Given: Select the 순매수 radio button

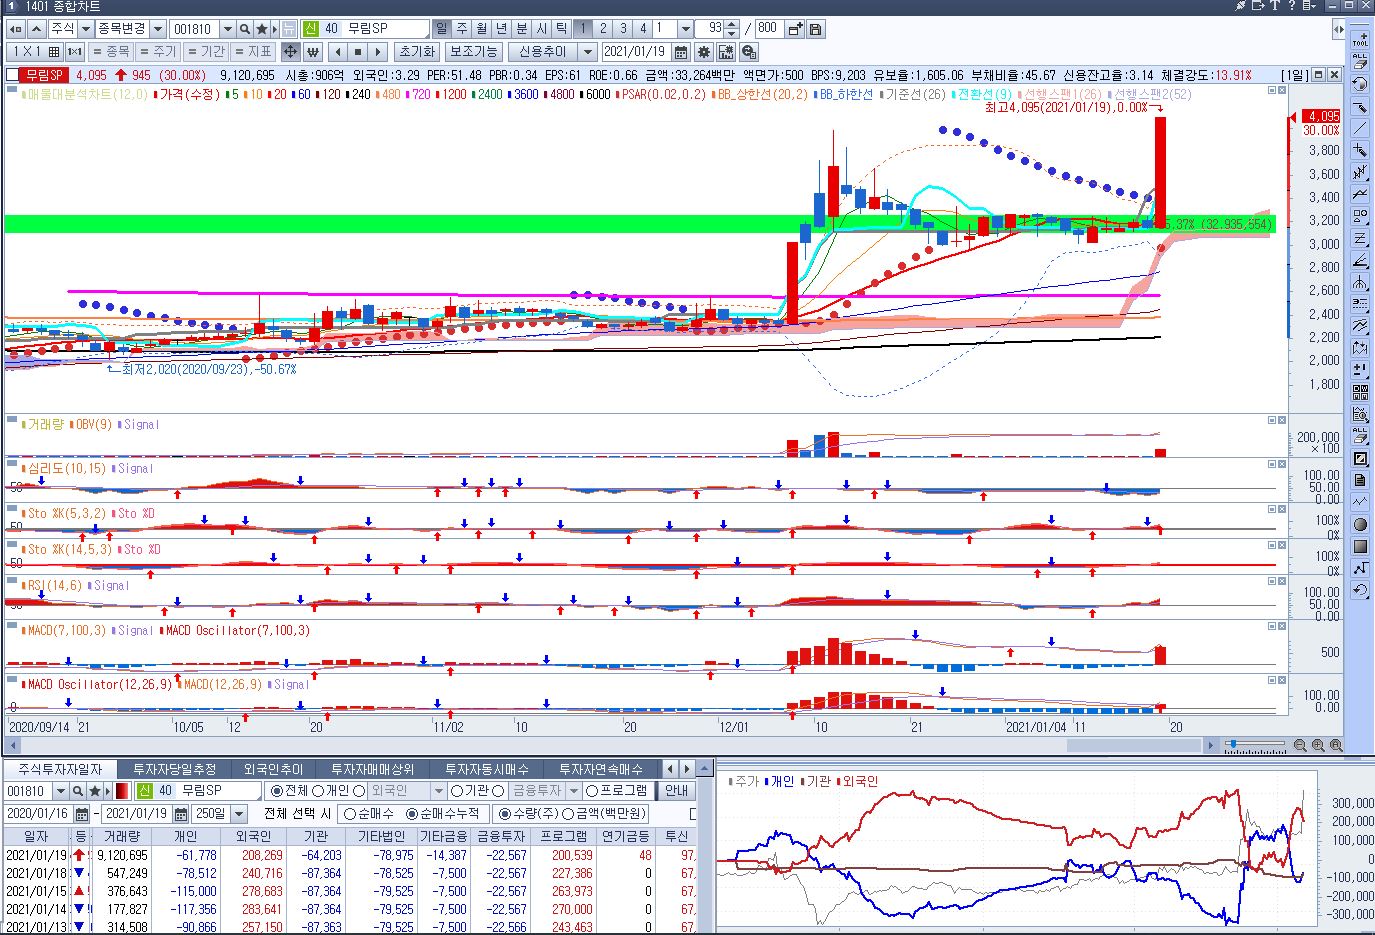Looking at the screenshot, I should 350,814.
